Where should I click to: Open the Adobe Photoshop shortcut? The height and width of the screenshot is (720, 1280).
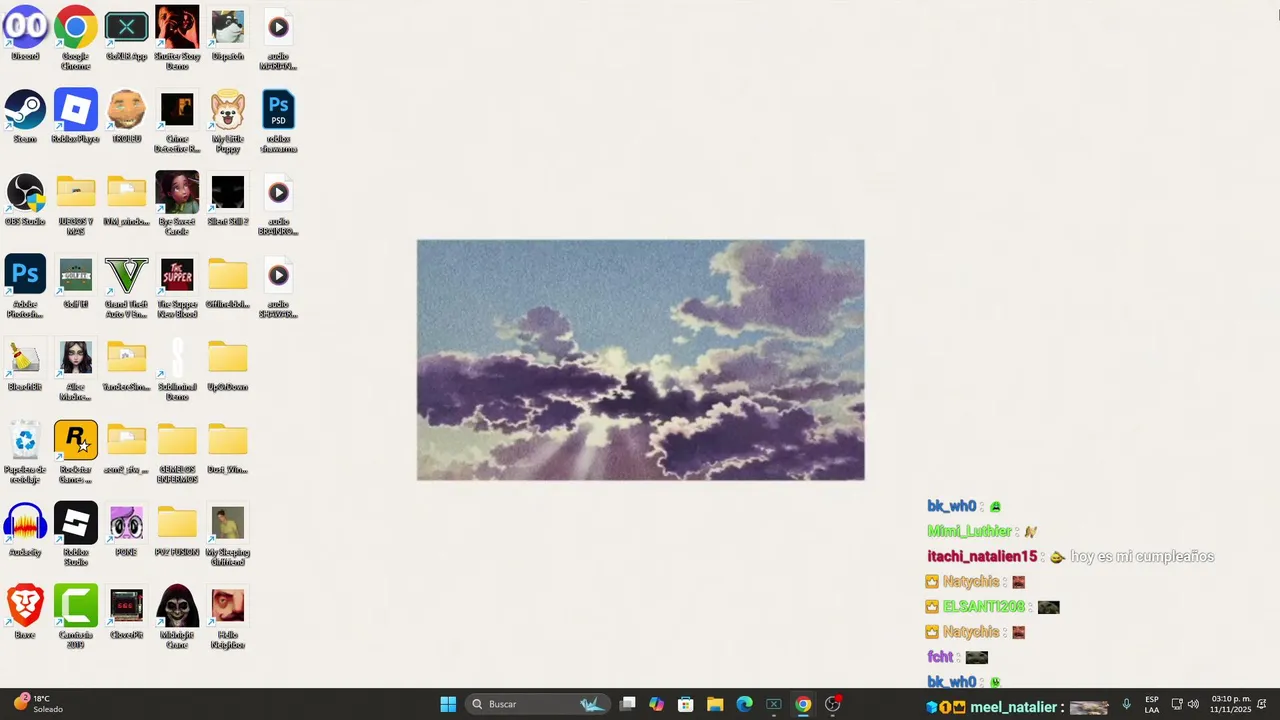(x=25, y=287)
